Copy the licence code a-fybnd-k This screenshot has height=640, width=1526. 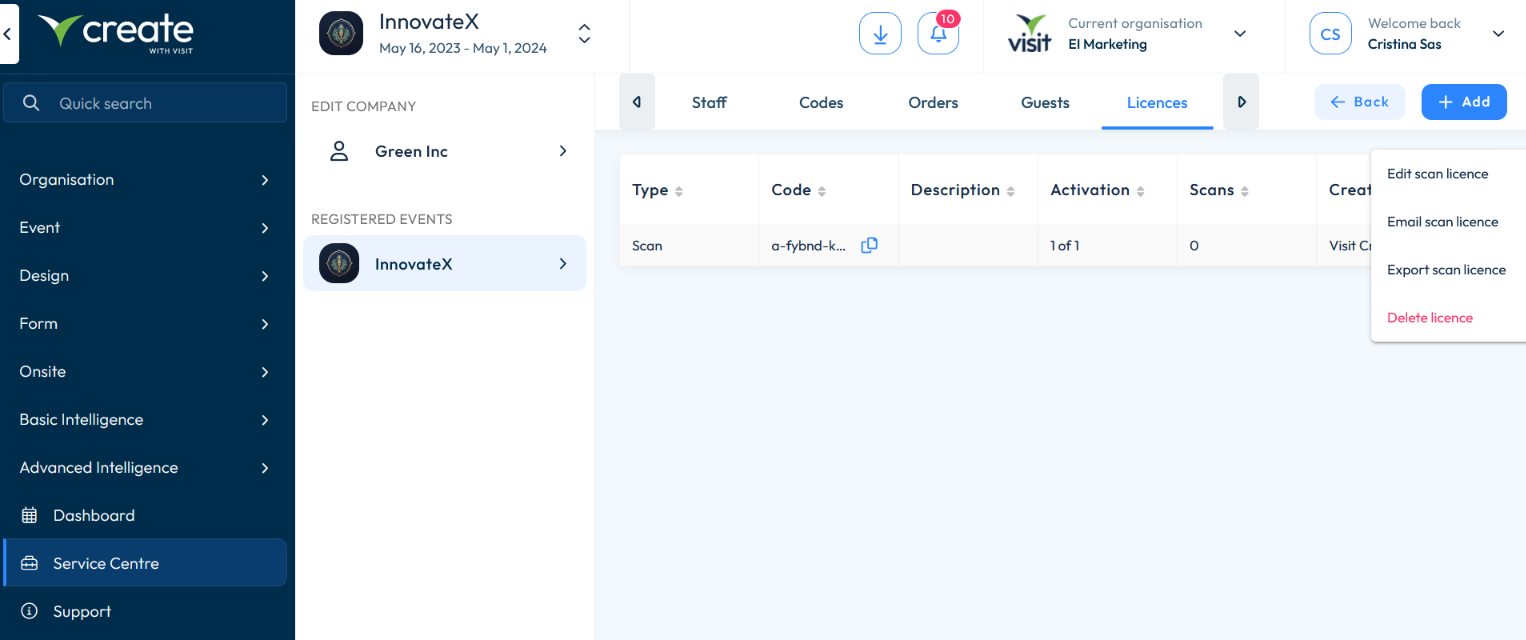[869, 245]
